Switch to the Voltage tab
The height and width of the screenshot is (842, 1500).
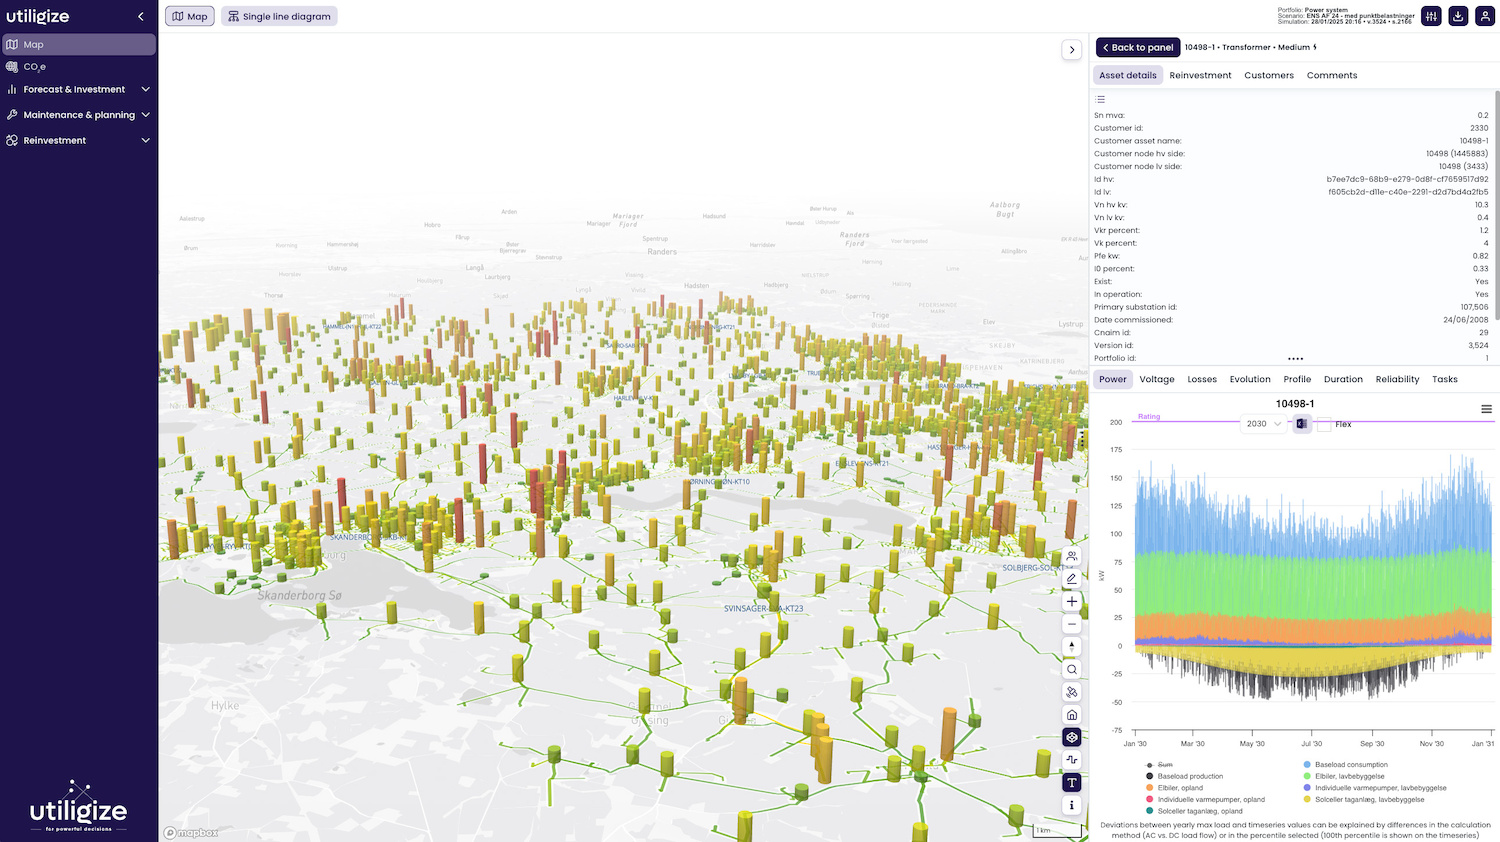point(1157,380)
